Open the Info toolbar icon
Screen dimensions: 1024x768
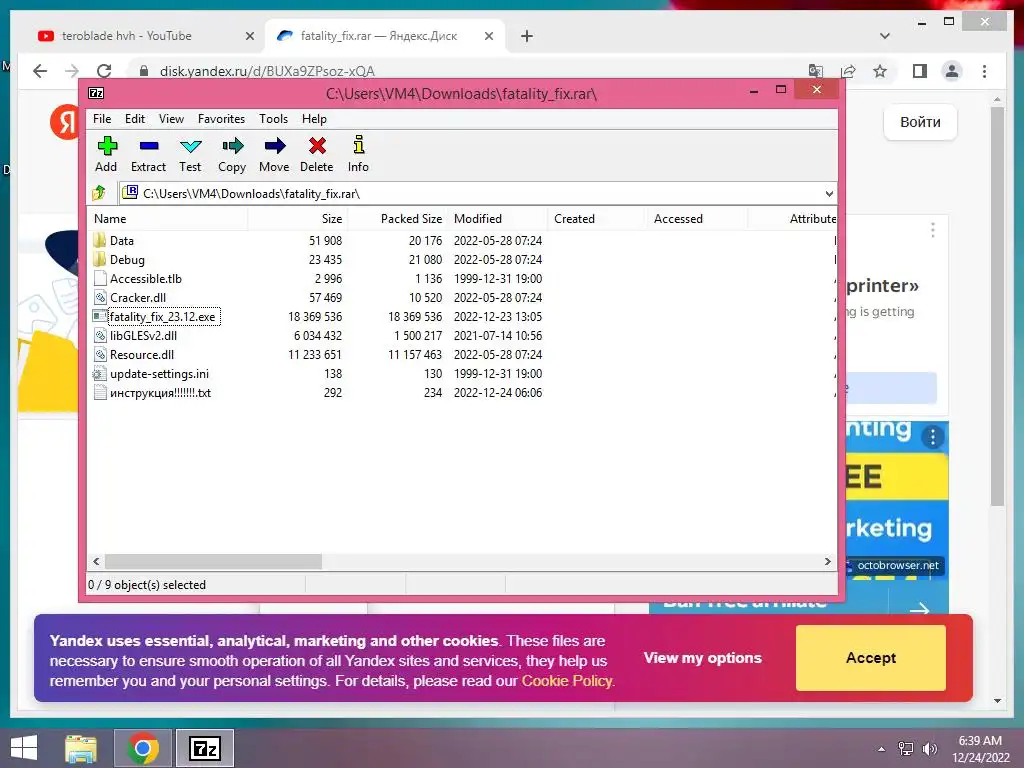pos(359,144)
